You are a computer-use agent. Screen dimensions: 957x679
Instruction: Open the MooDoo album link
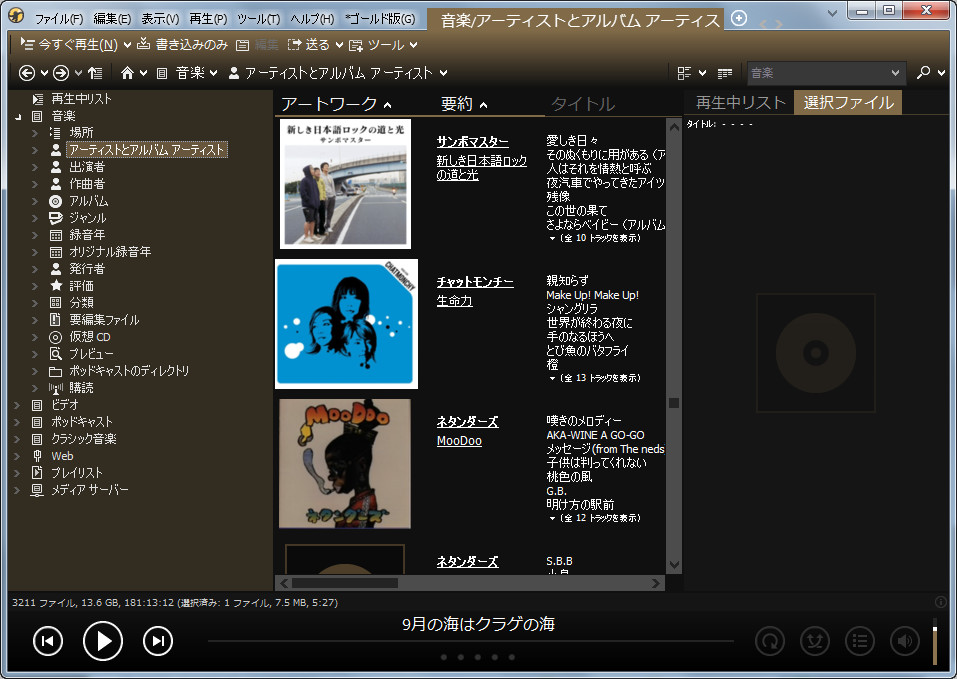coord(459,440)
